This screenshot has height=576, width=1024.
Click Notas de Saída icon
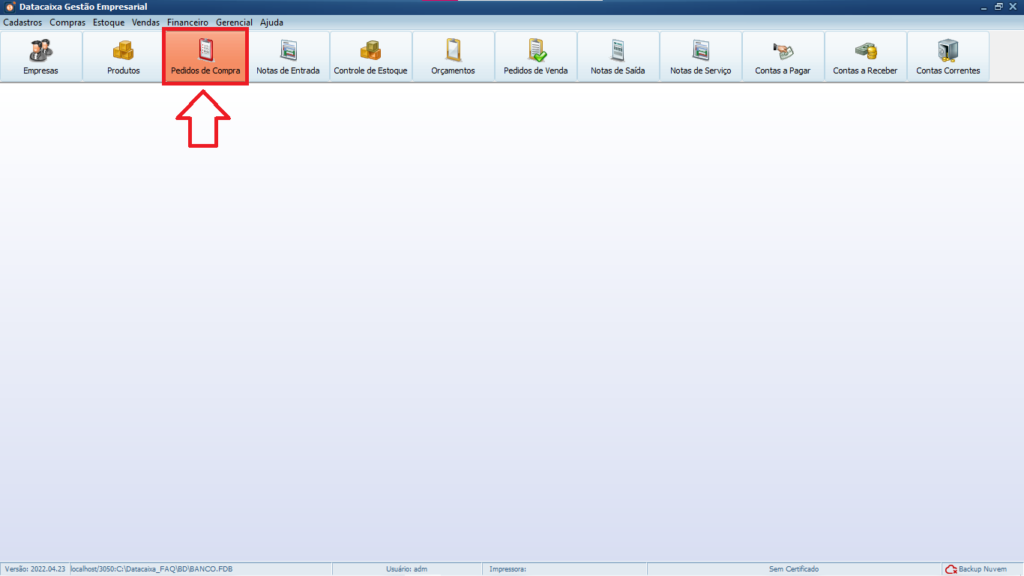(x=617, y=57)
